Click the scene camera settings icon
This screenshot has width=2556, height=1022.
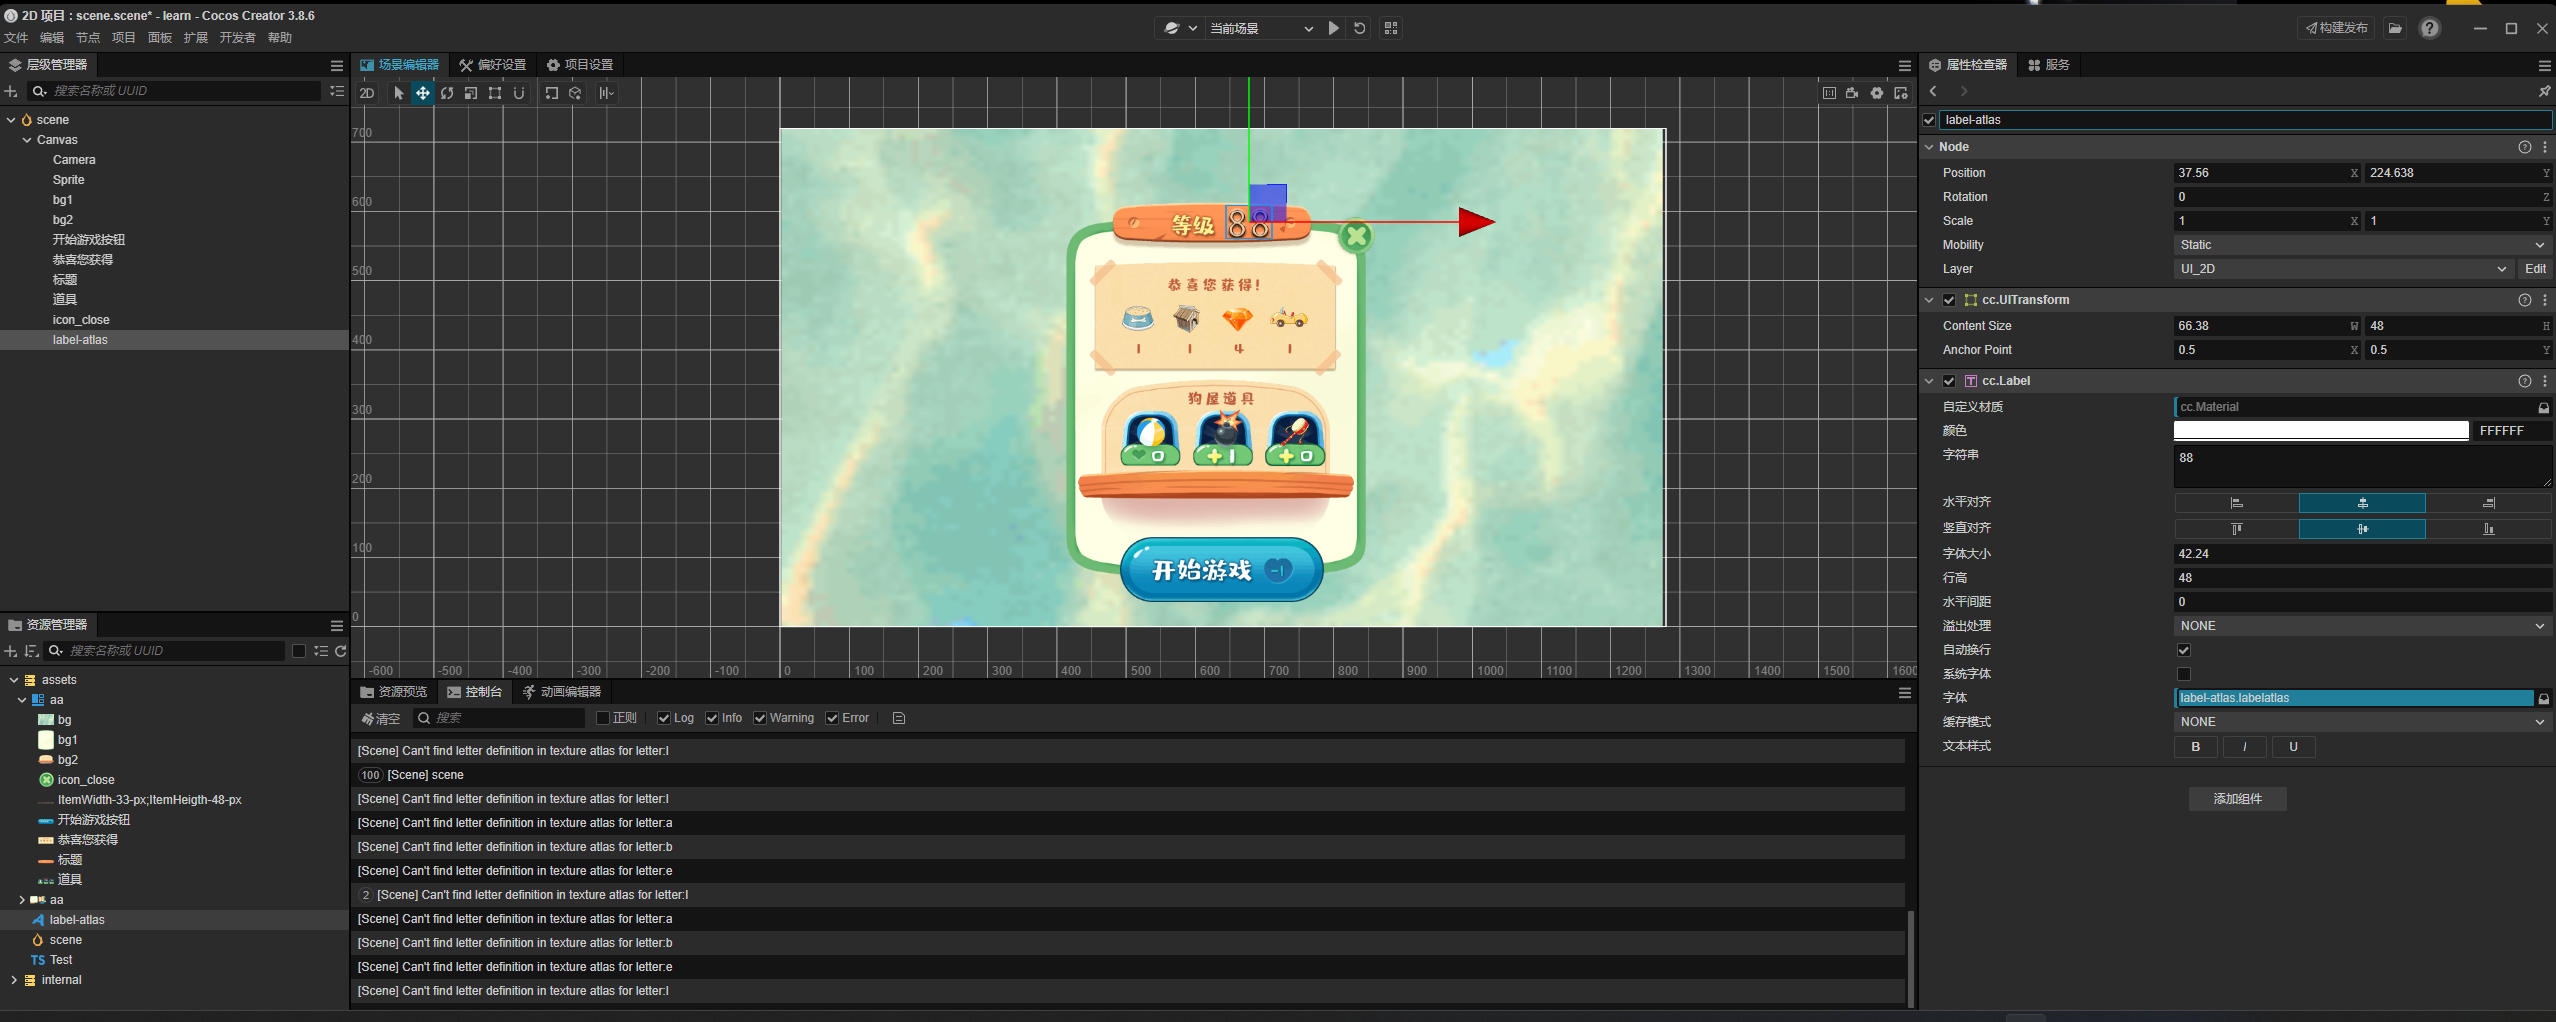[x=1852, y=93]
